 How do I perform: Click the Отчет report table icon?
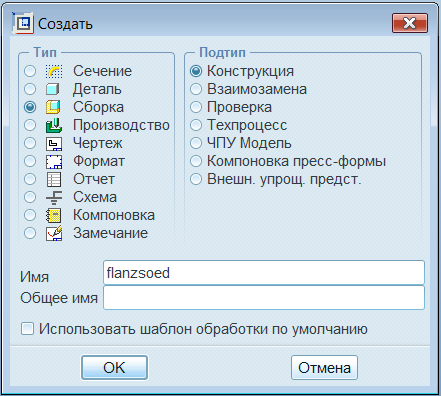click(x=54, y=179)
